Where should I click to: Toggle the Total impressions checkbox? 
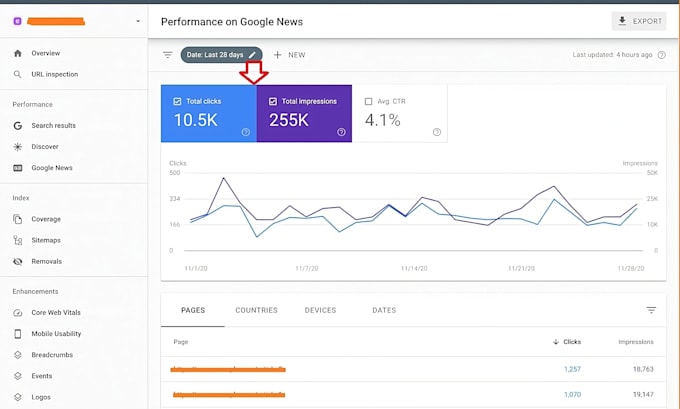(x=273, y=101)
